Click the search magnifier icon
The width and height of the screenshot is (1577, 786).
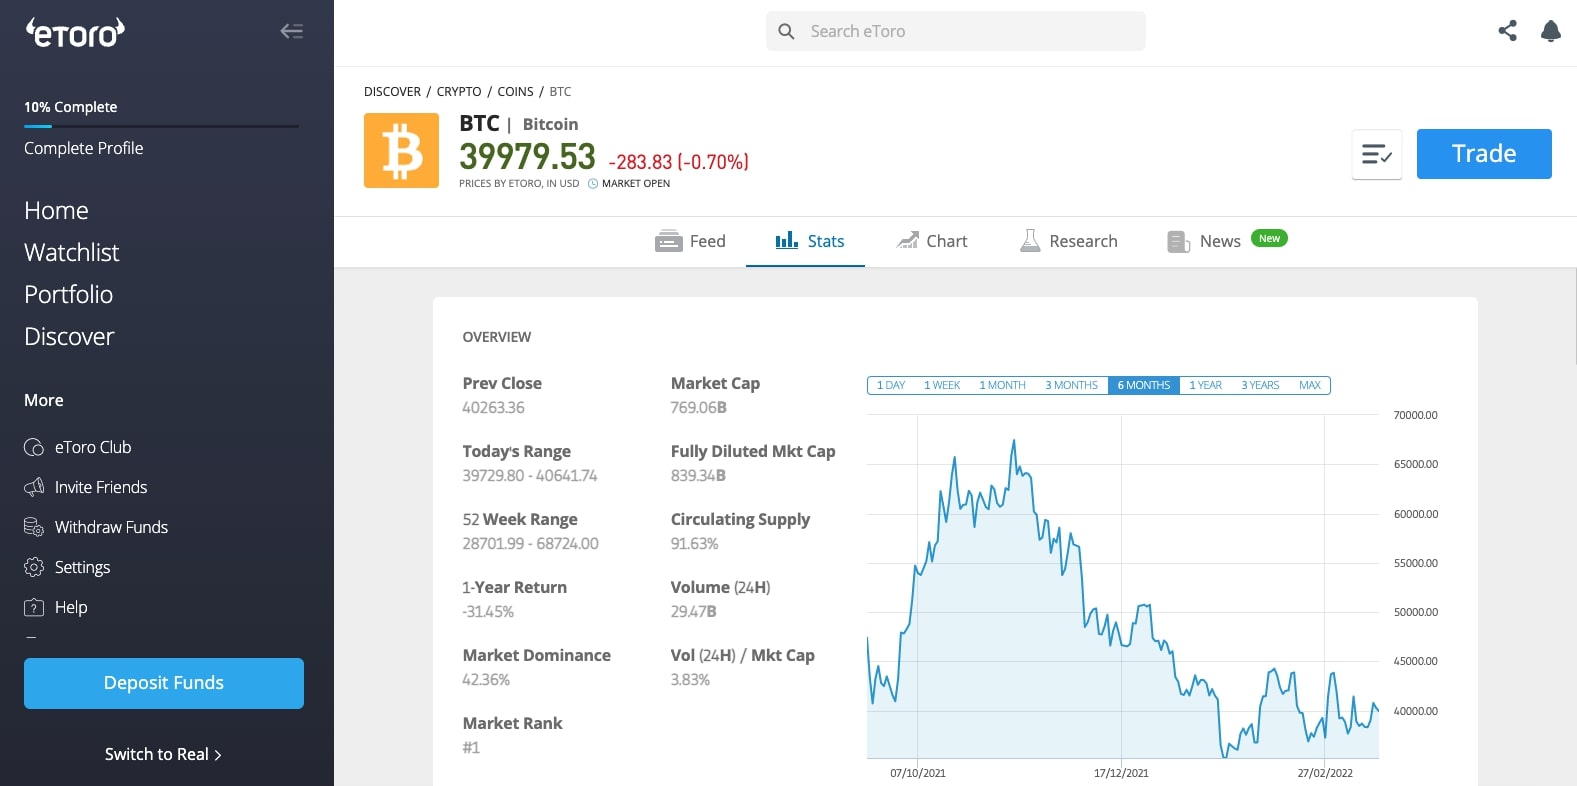coord(786,31)
